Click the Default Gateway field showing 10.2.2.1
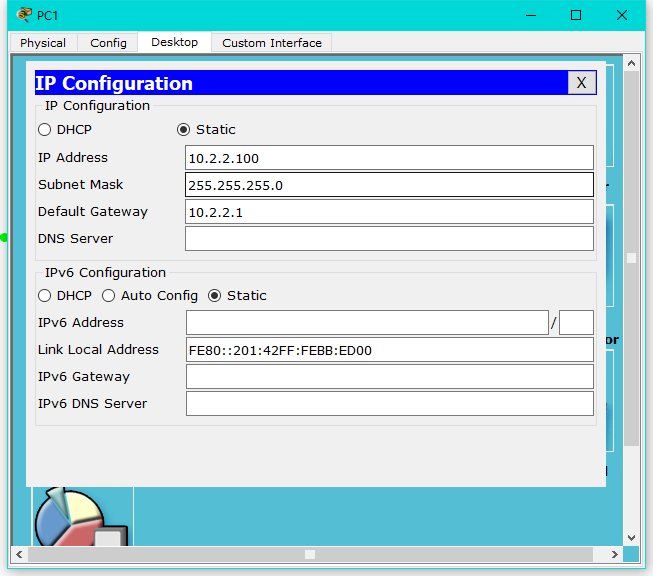The width and height of the screenshot is (653, 576). (x=389, y=212)
